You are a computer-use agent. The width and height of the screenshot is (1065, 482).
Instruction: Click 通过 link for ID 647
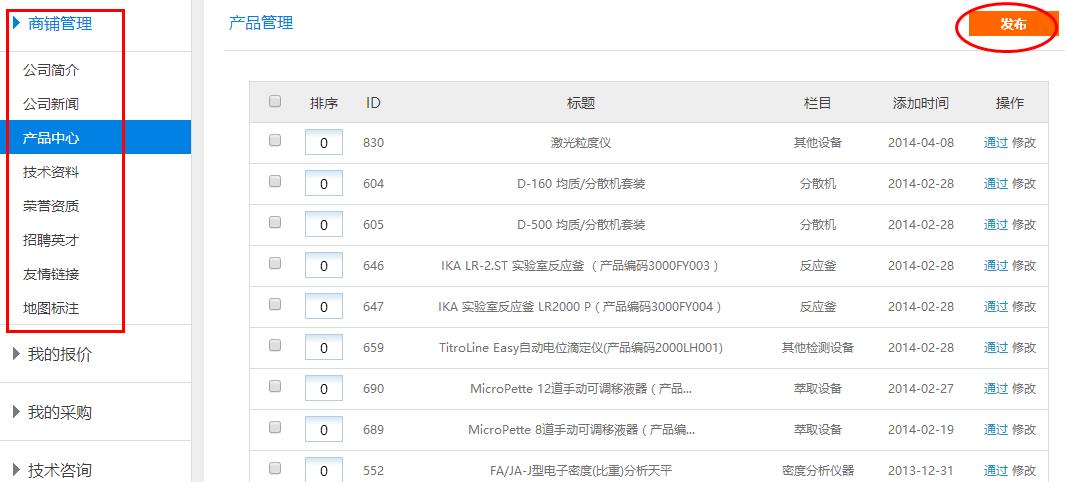(x=996, y=306)
